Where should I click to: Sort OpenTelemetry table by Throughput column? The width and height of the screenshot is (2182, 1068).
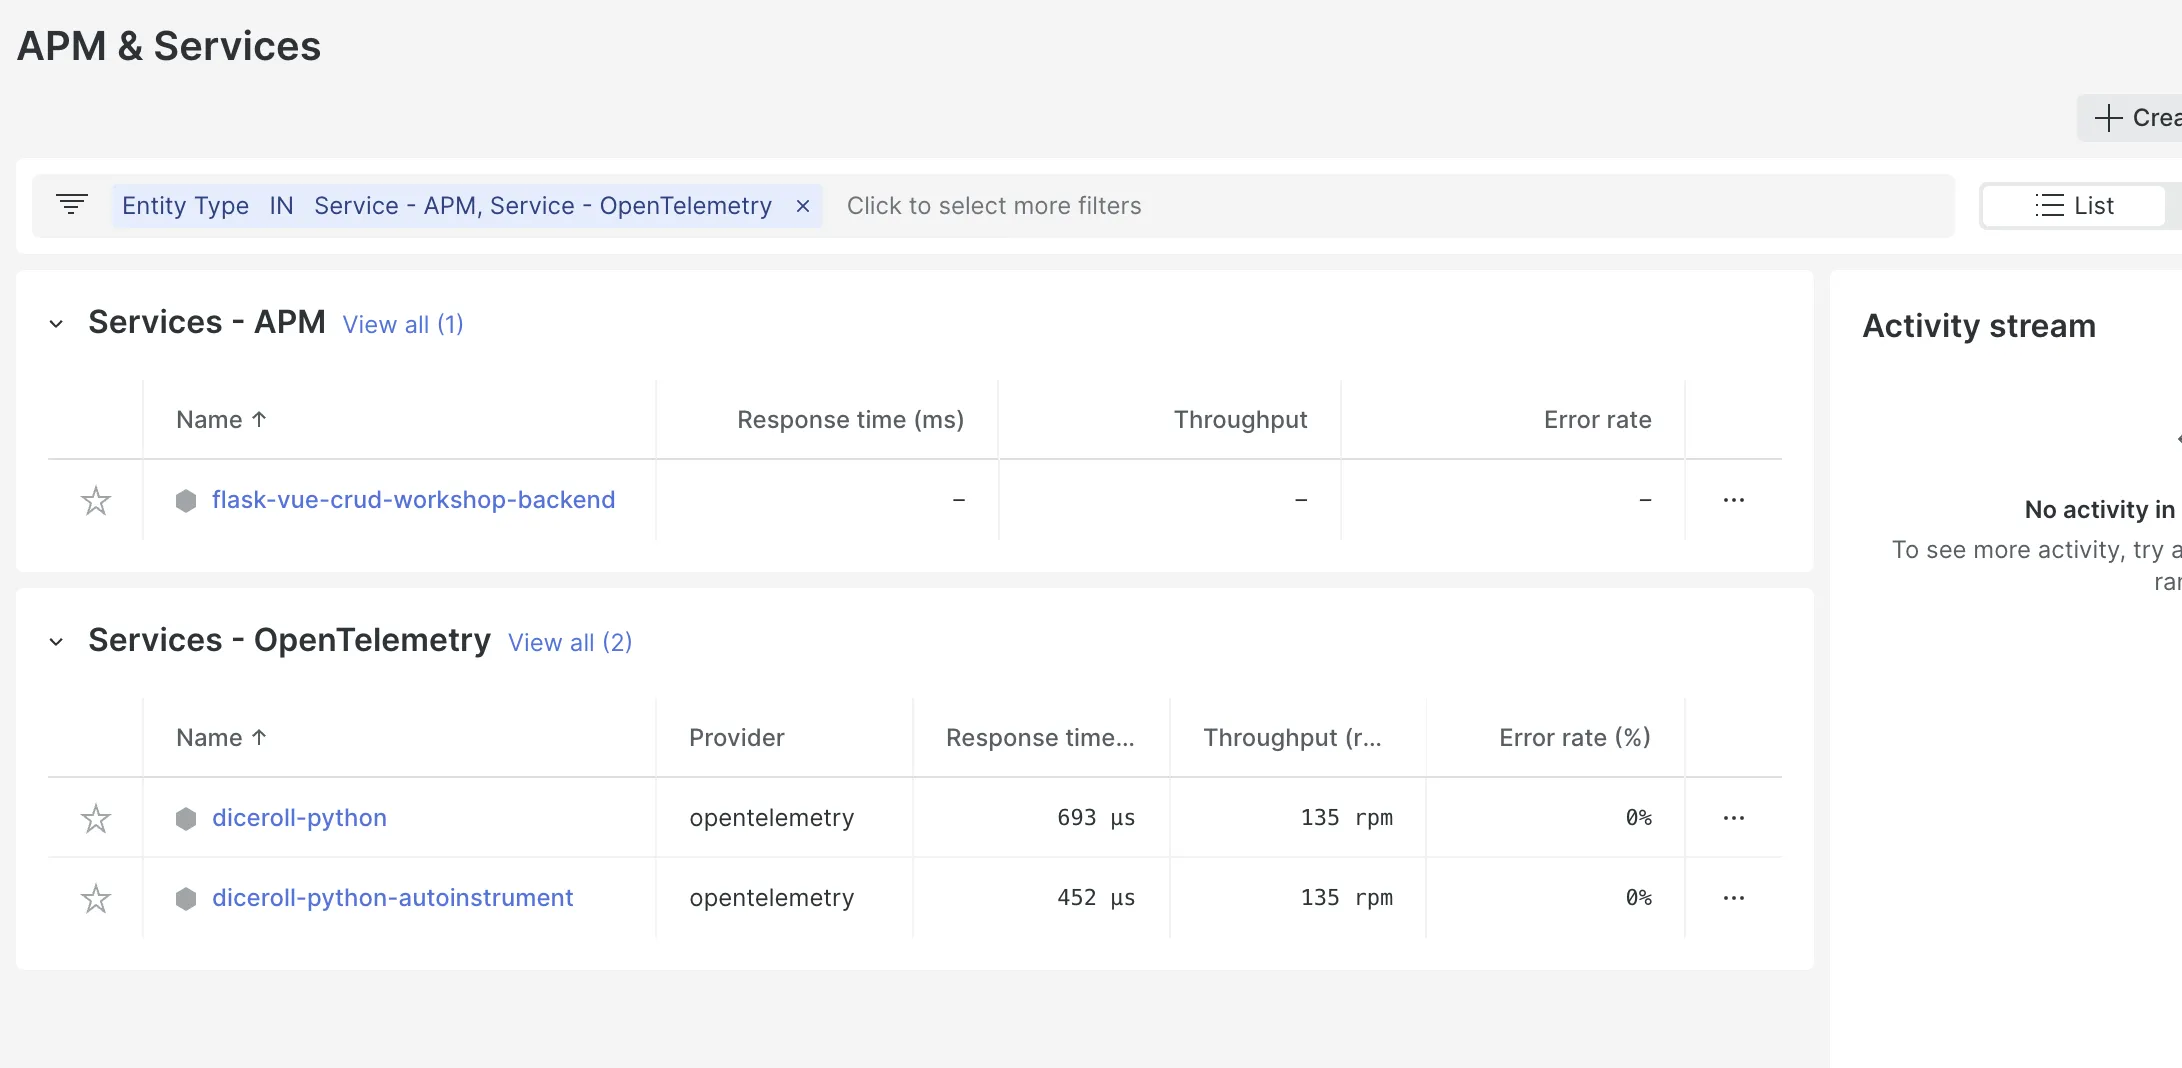click(x=1292, y=738)
